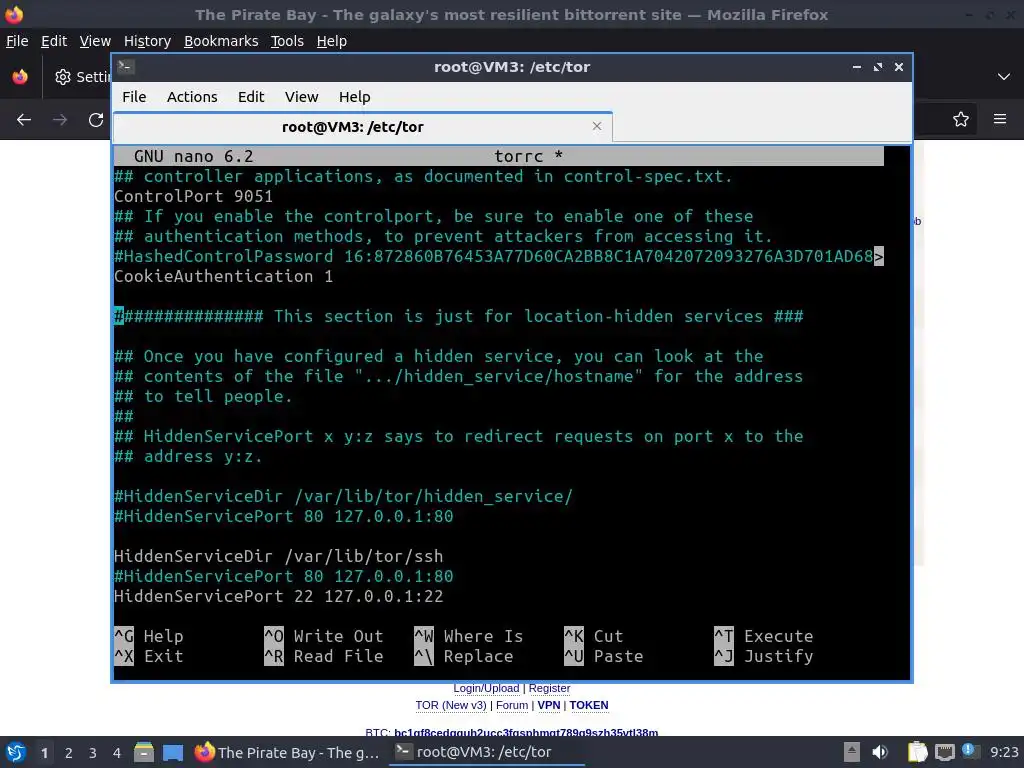
Task: Click the Firefox forward arrow
Action: (59, 120)
